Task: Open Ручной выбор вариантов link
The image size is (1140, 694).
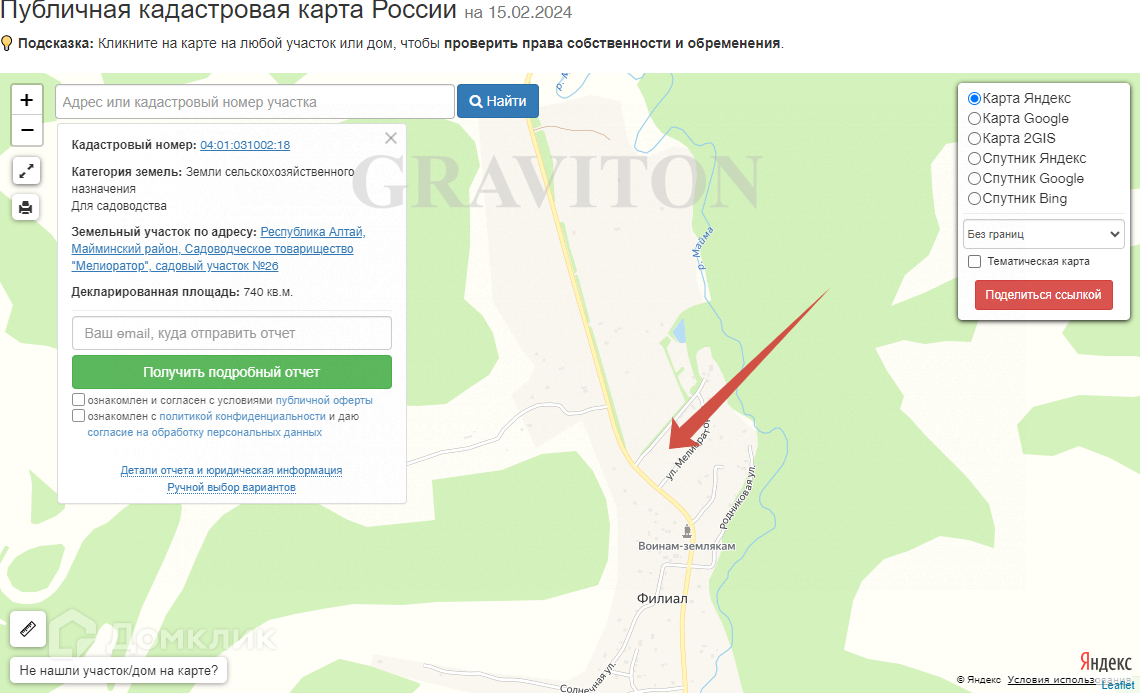Action: tap(231, 487)
